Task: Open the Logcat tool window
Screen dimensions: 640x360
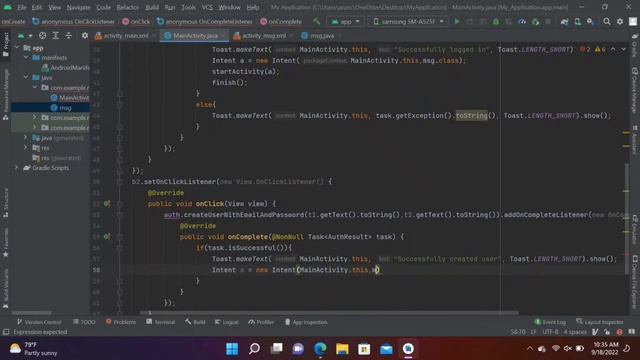Action: tap(227, 322)
